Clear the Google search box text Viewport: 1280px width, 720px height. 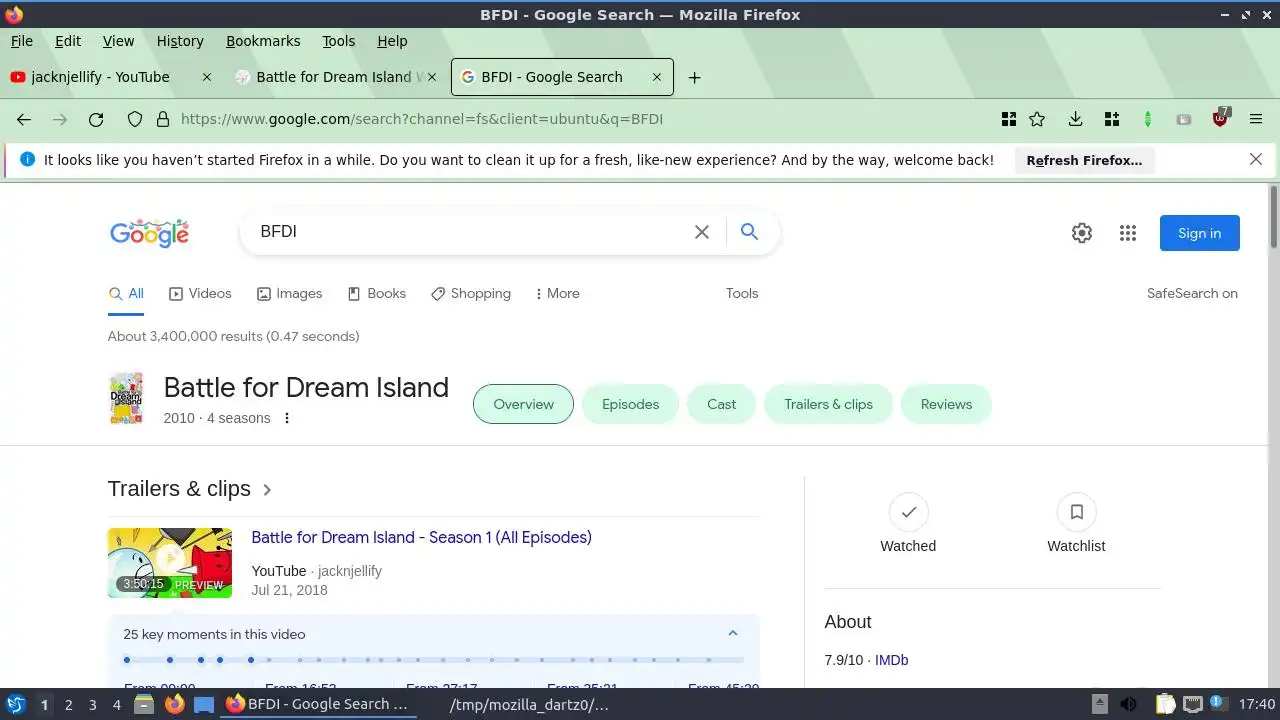[702, 232]
